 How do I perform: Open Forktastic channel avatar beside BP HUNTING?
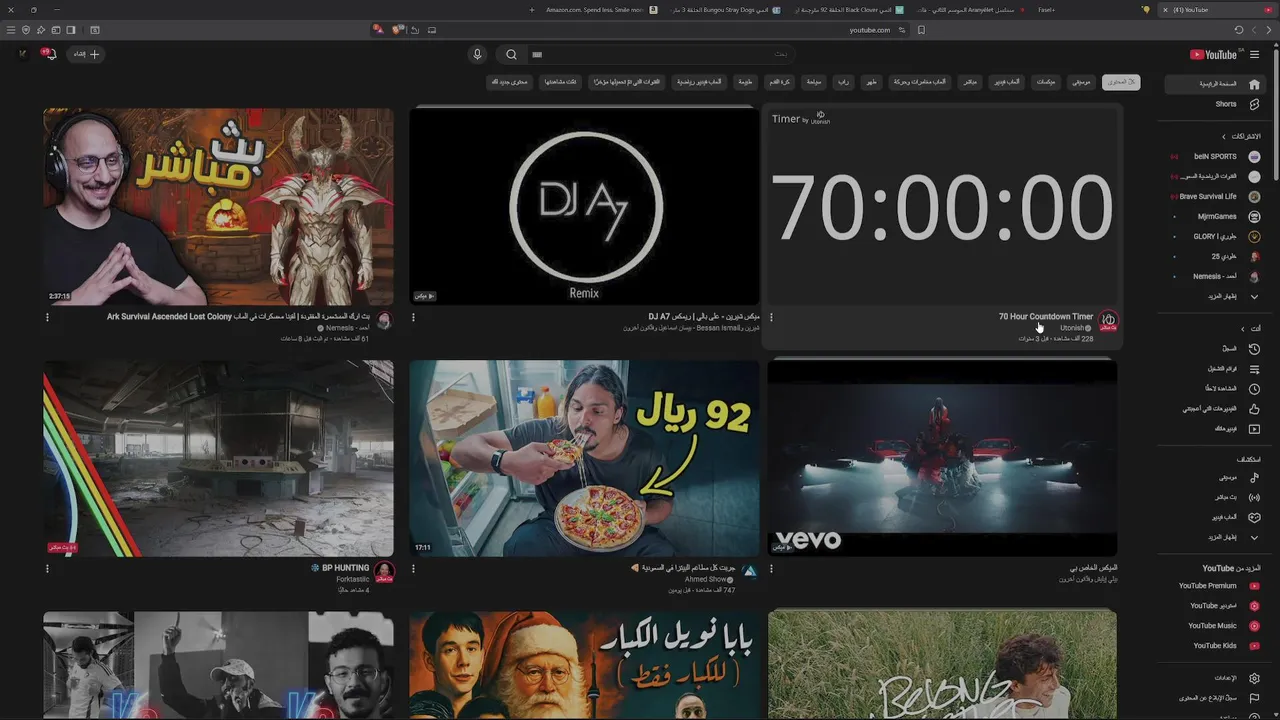point(384,571)
